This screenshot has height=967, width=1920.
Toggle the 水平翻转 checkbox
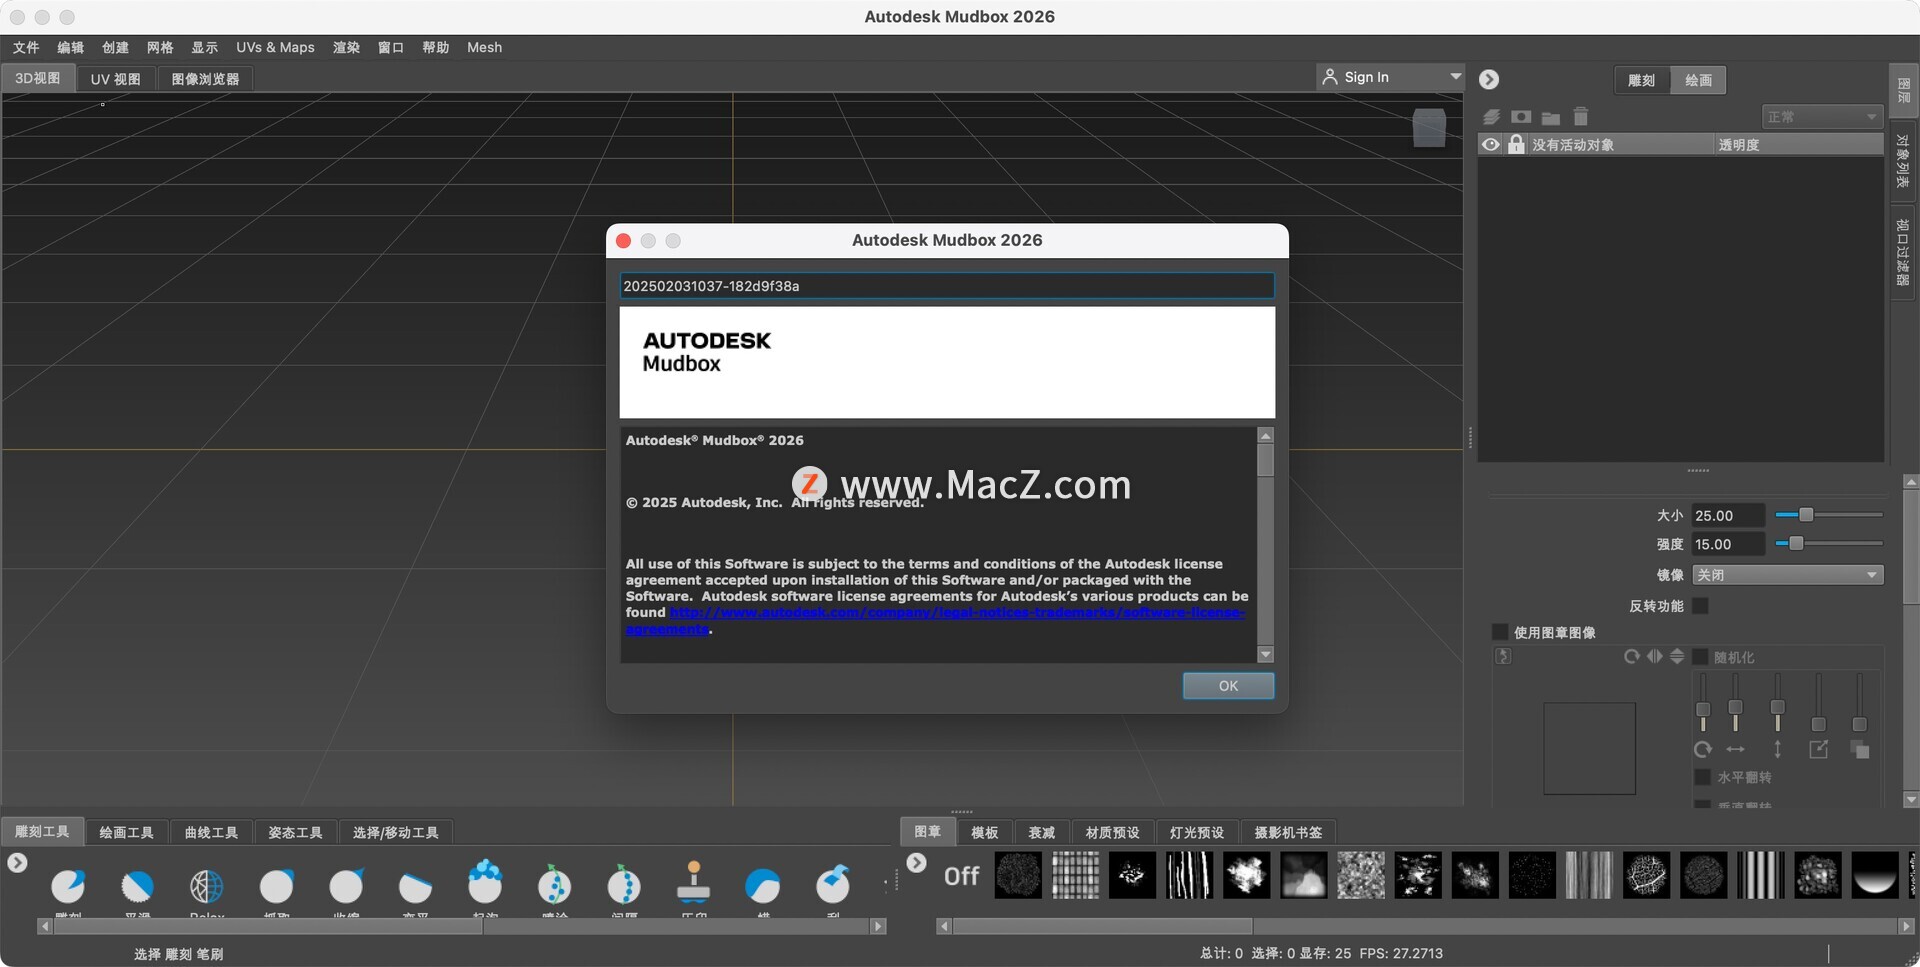1703,777
